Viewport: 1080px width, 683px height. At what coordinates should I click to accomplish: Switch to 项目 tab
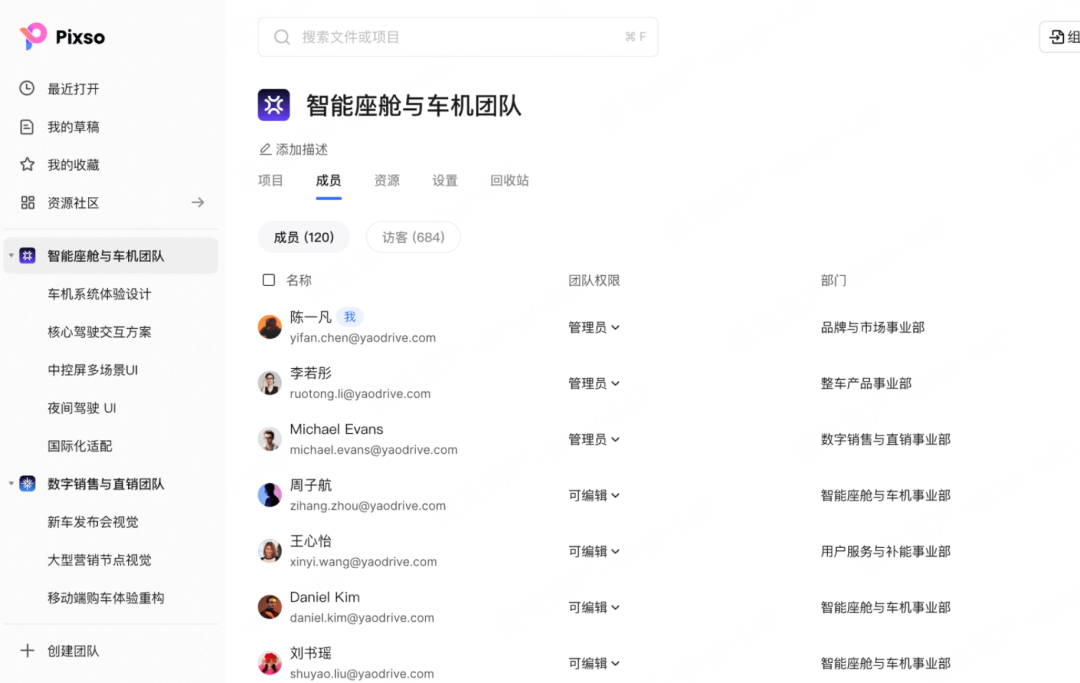point(271,180)
